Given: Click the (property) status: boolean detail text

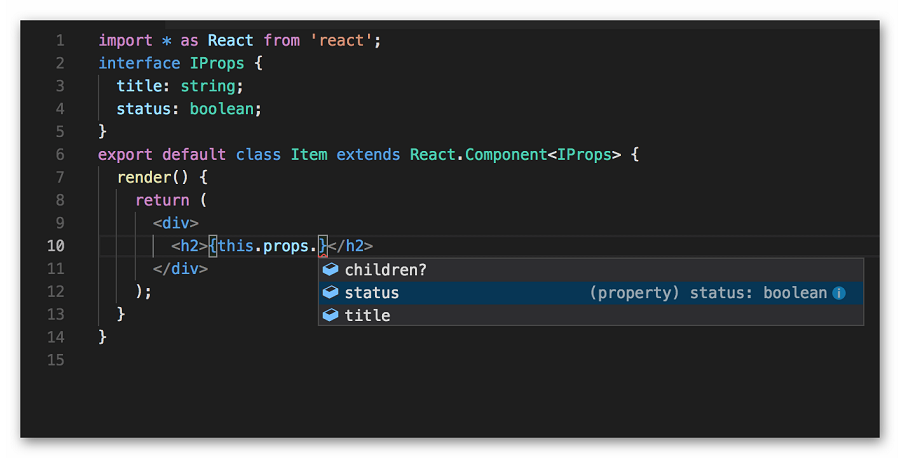Looking at the screenshot, I should click(708, 293).
